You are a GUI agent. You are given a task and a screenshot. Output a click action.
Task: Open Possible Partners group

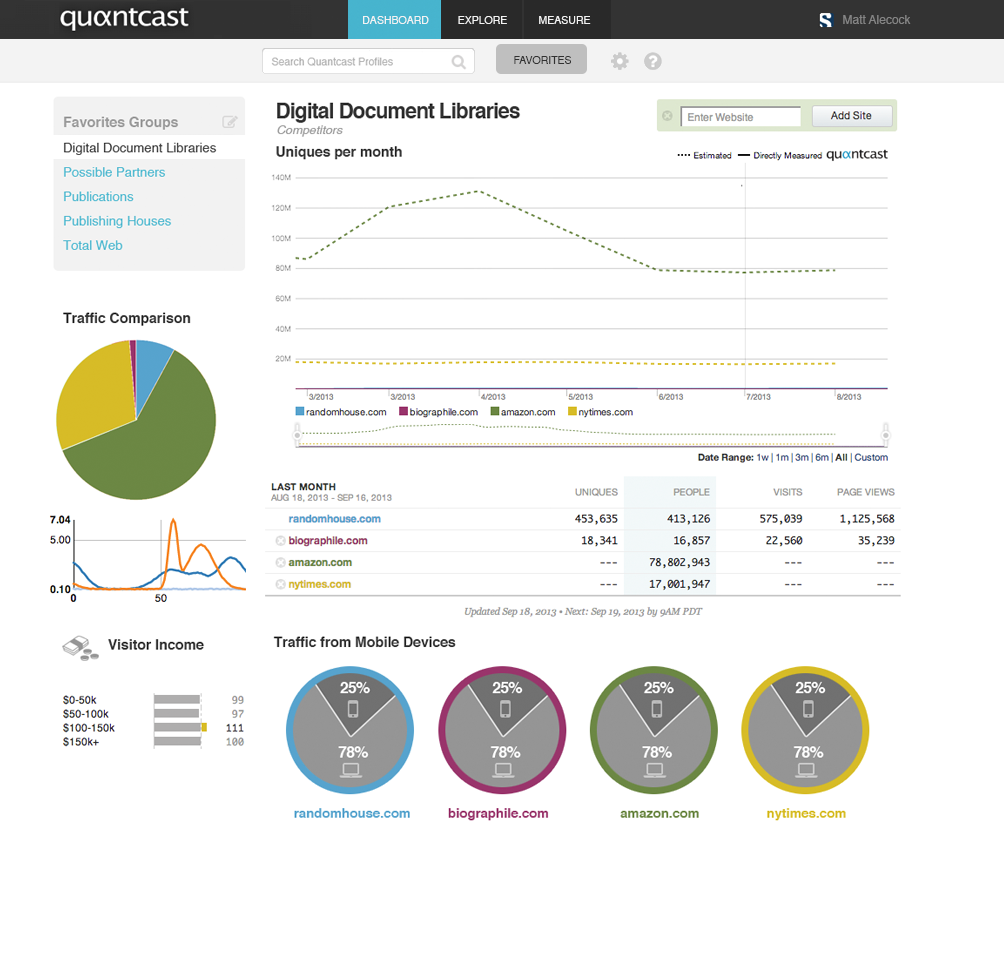[114, 172]
